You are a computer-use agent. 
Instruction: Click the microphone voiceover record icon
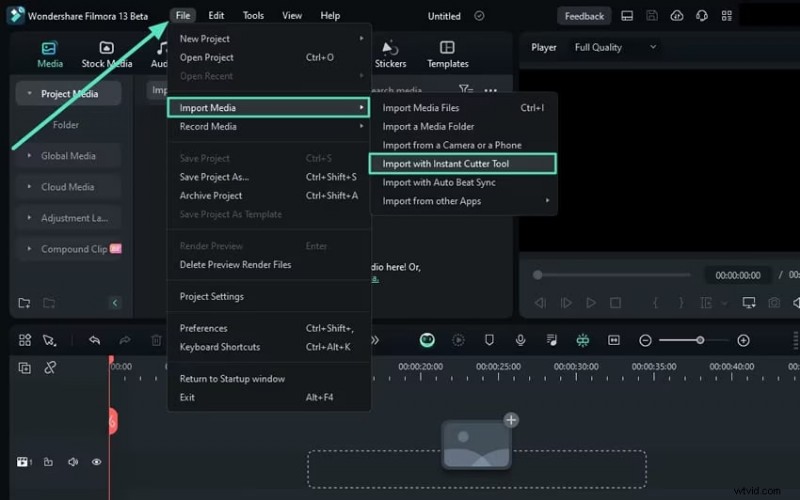[520, 340]
